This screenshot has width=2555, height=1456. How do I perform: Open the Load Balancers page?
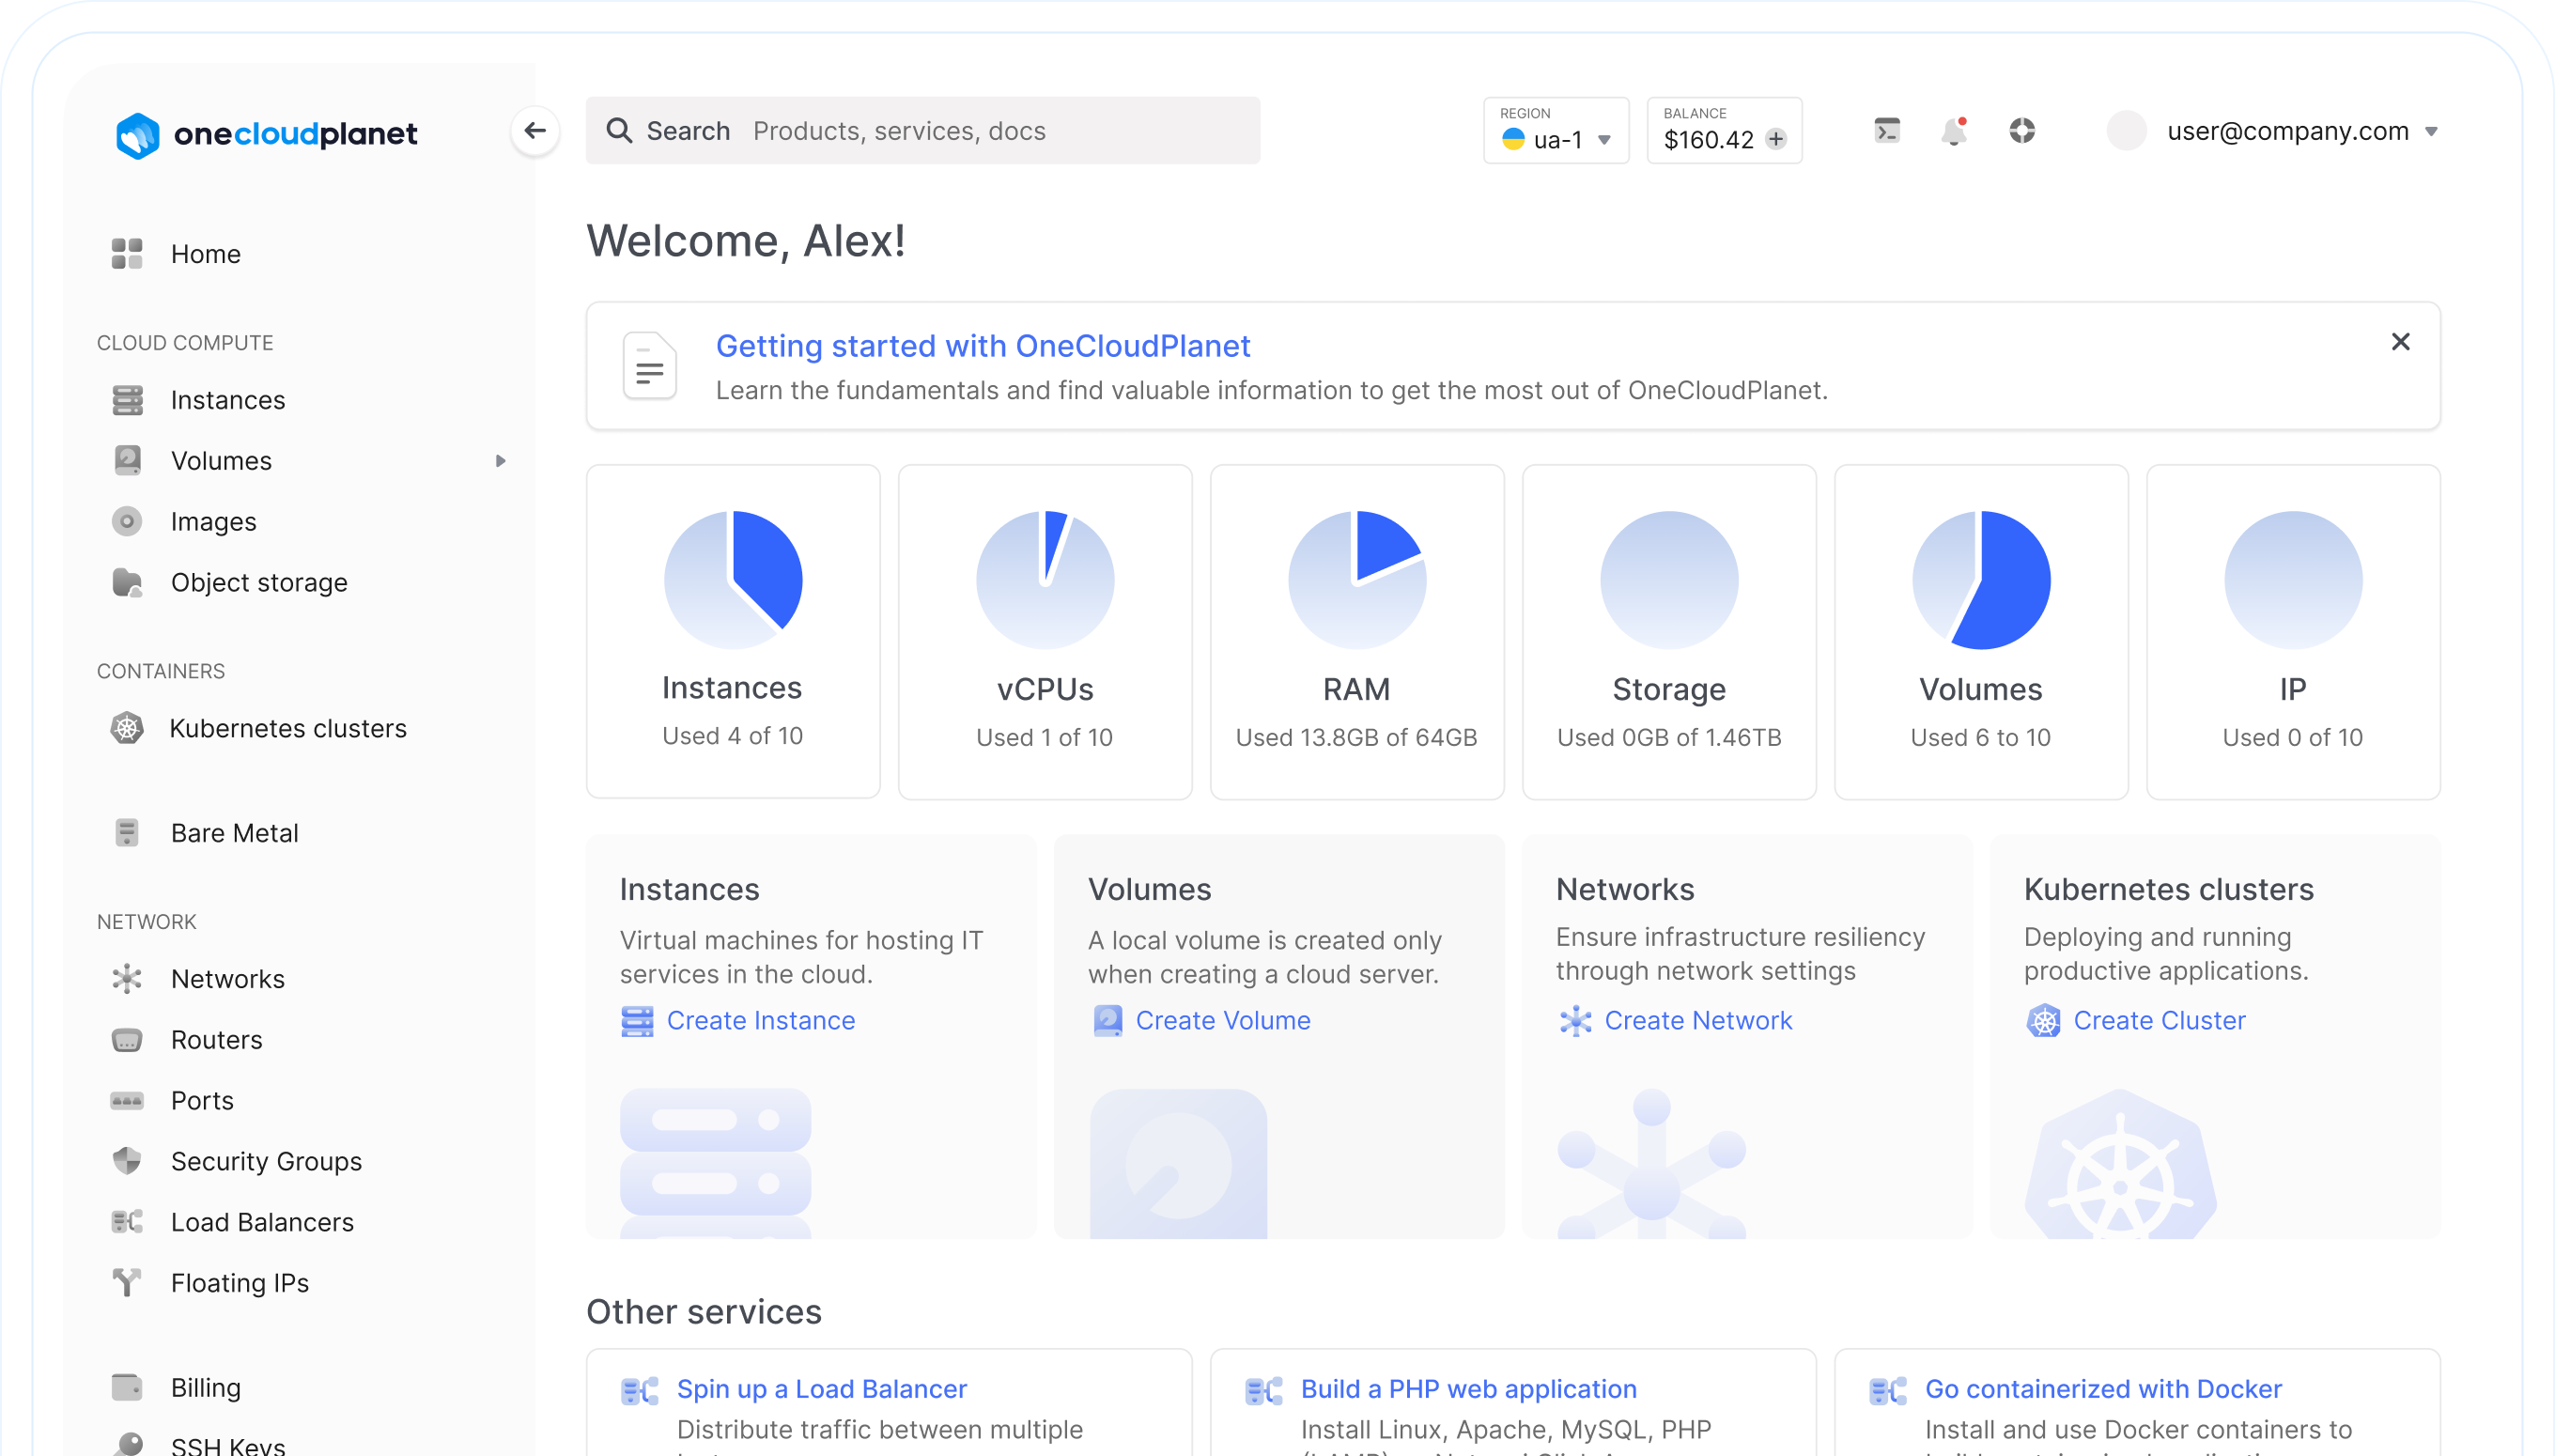tap(261, 1221)
